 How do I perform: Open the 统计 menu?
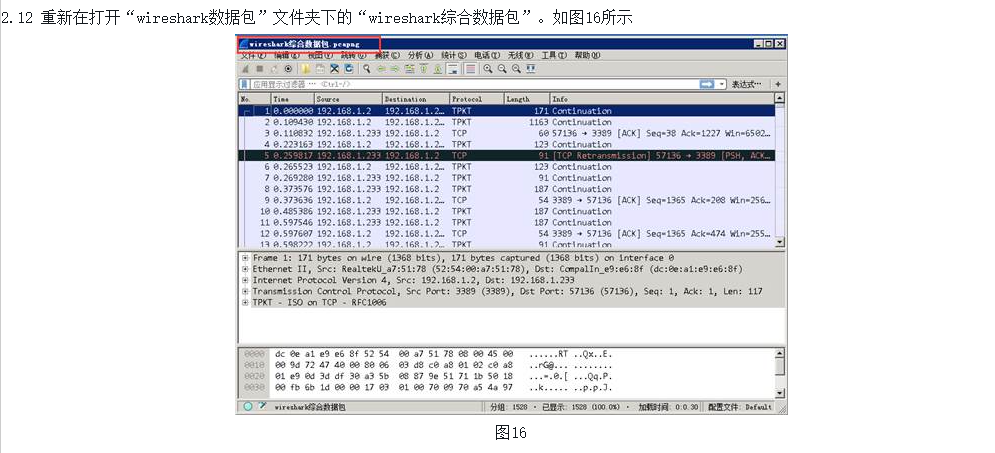click(454, 55)
